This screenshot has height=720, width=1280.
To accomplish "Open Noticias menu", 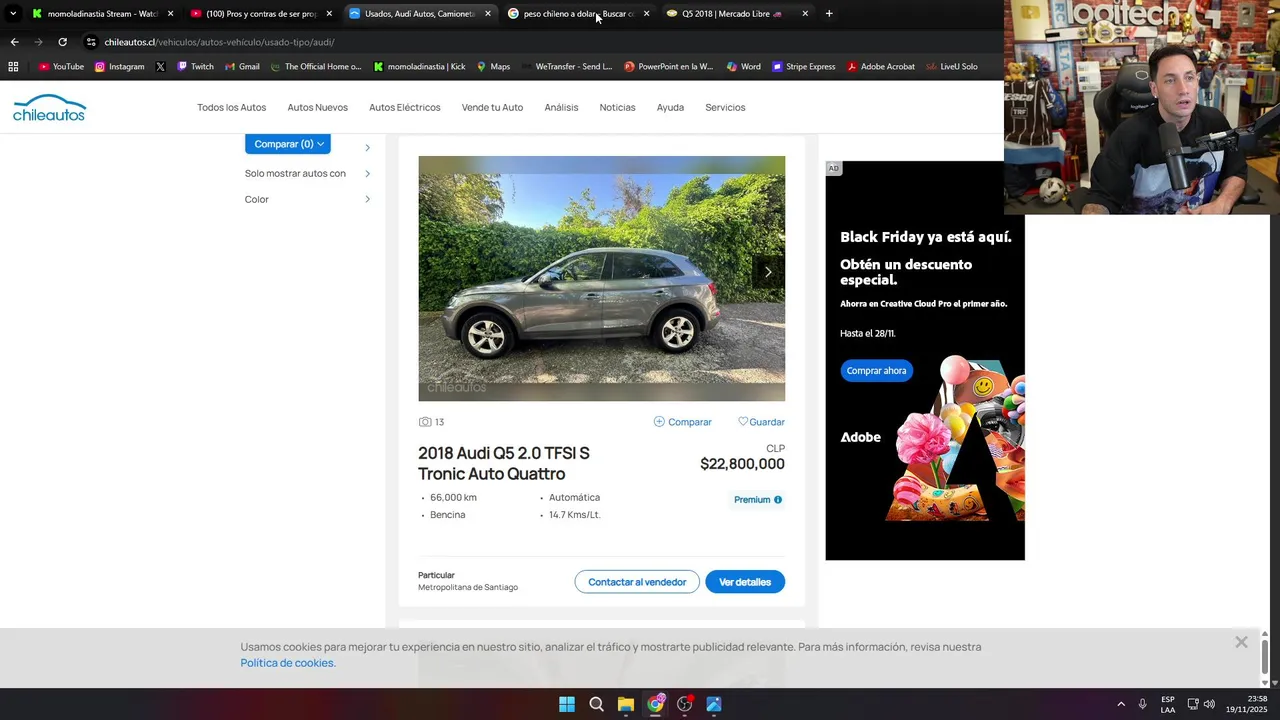I will (617, 107).
